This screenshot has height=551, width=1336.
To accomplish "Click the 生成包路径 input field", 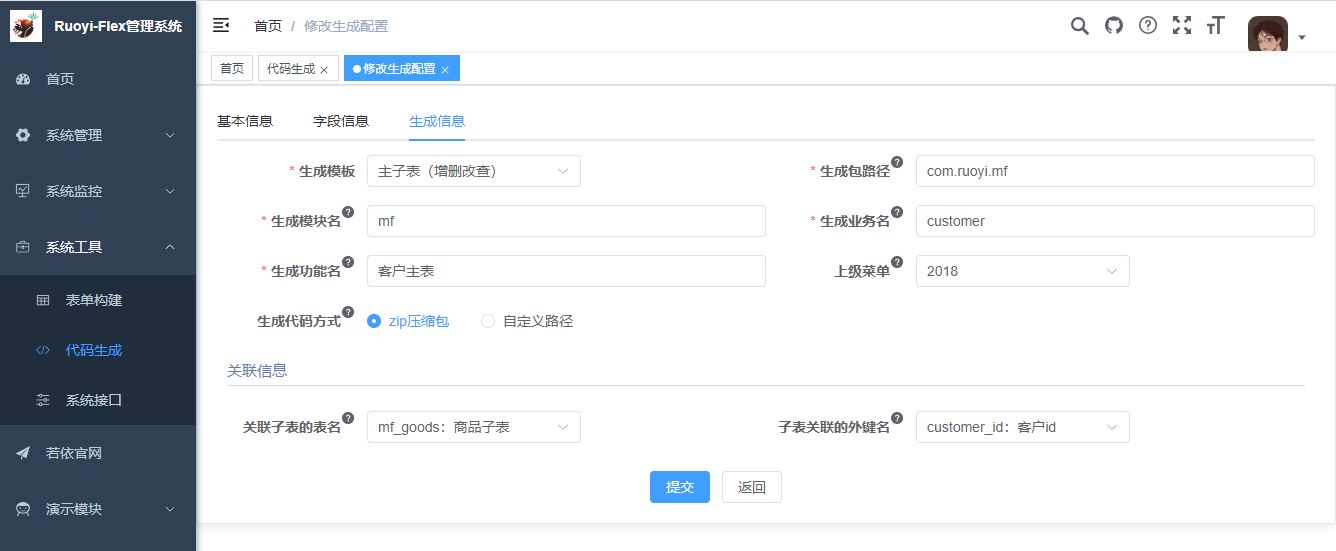I will [x=1115, y=171].
